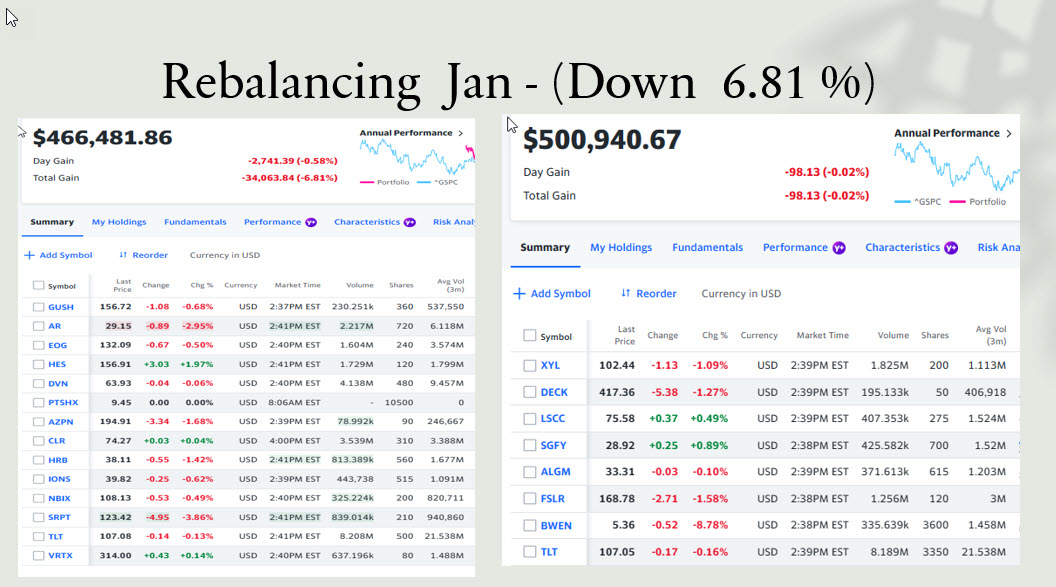Open the EOG ticker link
The height and width of the screenshot is (587, 1056).
[57, 345]
